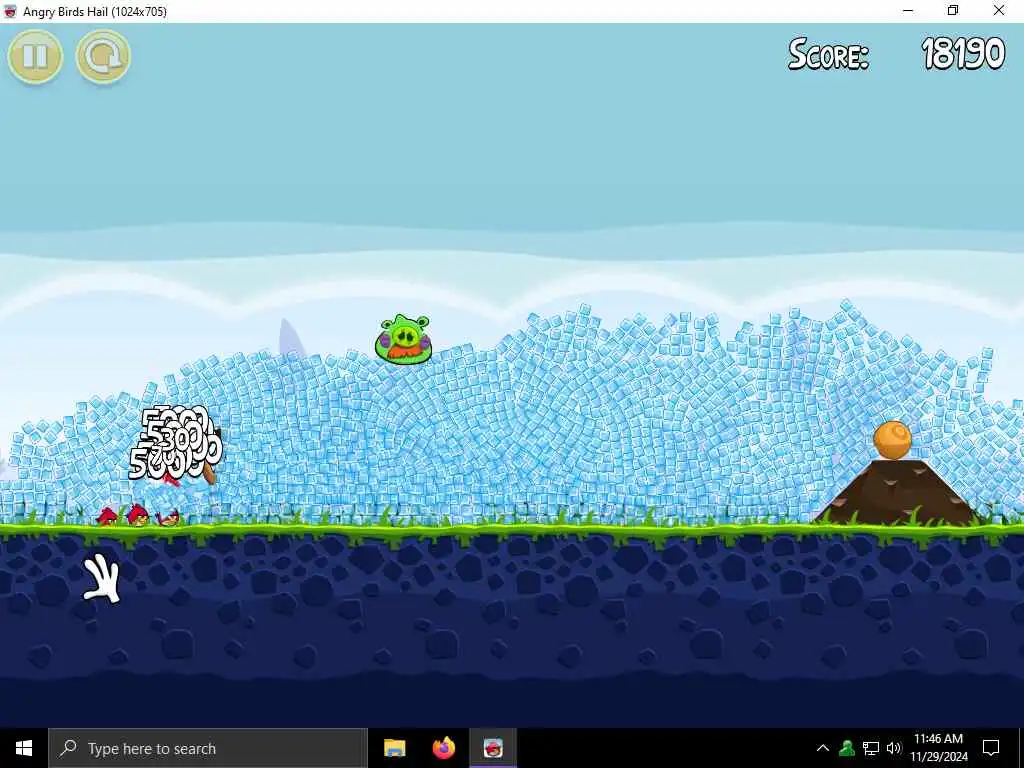The width and height of the screenshot is (1024, 768).
Task: Switch to Angry Birds taskbar icon
Action: (x=493, y=748)
